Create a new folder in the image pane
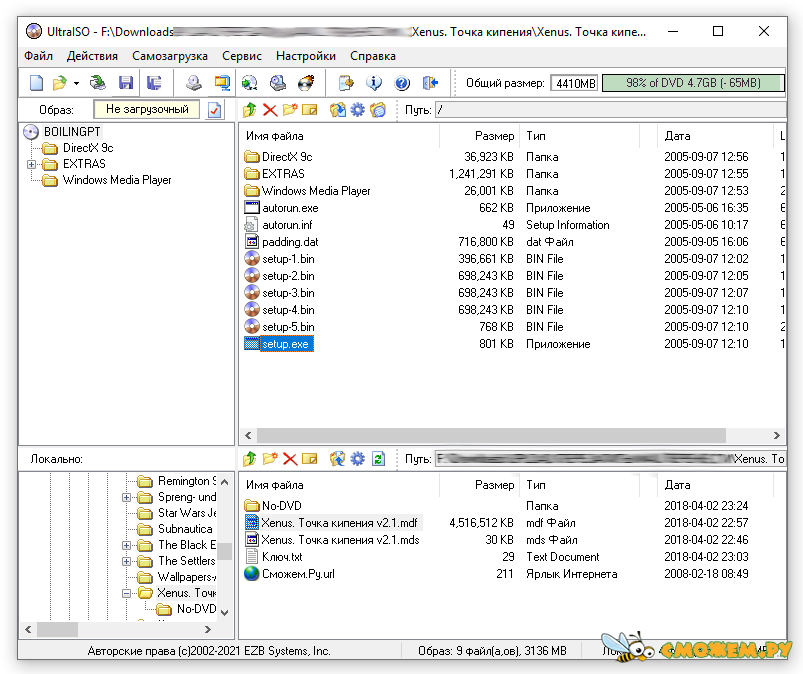The height and width of the screenshot is (674, 803). [290, 110]
